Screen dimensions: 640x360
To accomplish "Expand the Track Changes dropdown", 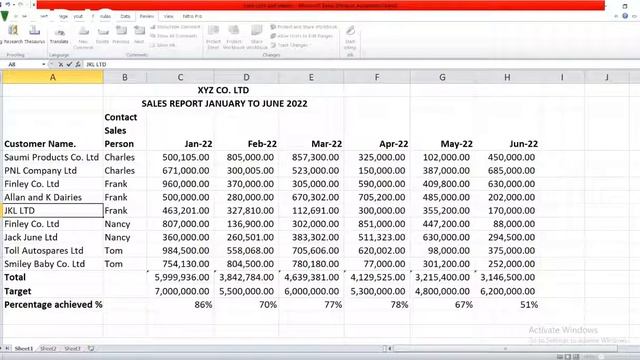I will [x=290, y=45].
